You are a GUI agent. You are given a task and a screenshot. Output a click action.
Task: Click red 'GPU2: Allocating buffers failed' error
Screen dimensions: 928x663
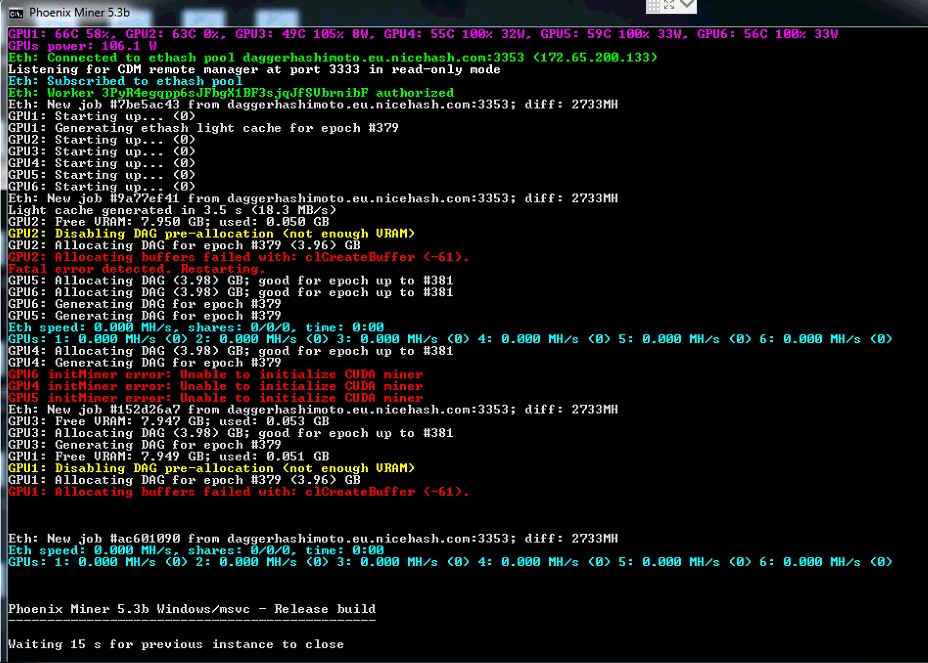point(239,257)
